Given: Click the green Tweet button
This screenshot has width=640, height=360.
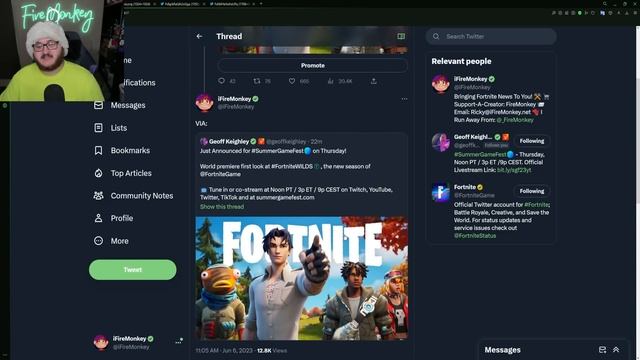Looking at the screenshot, I should coord(133,270).
